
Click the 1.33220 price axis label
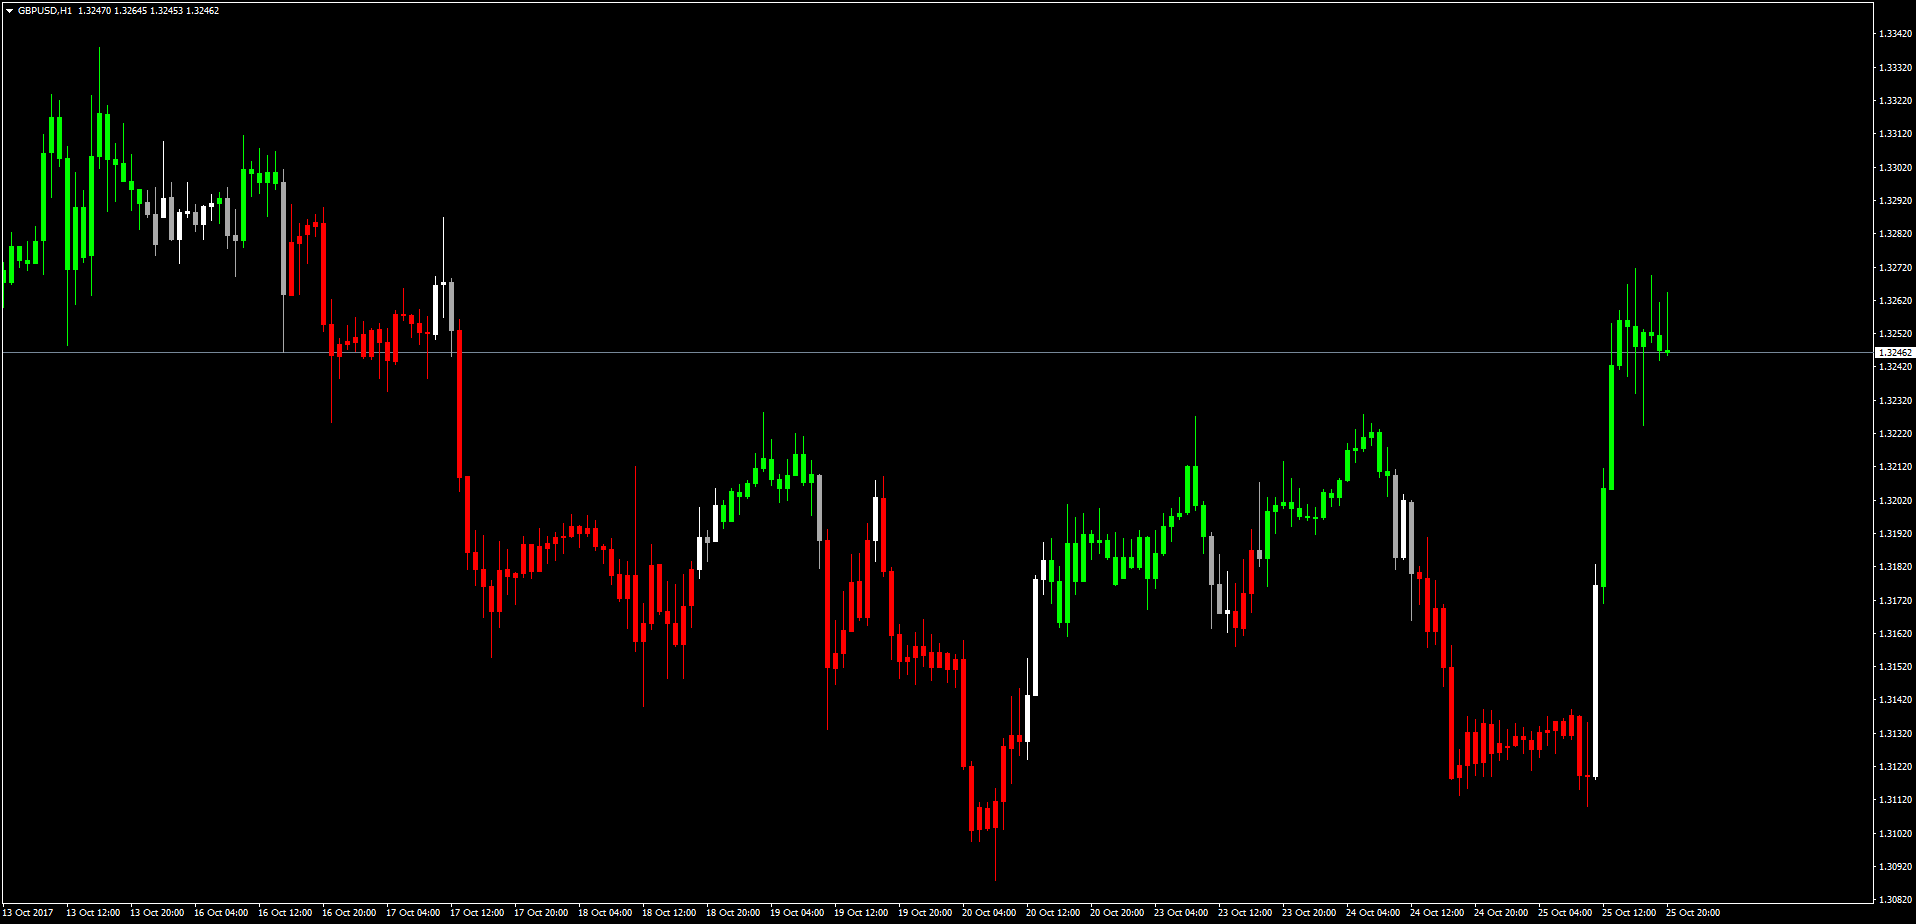[1895, 101]
